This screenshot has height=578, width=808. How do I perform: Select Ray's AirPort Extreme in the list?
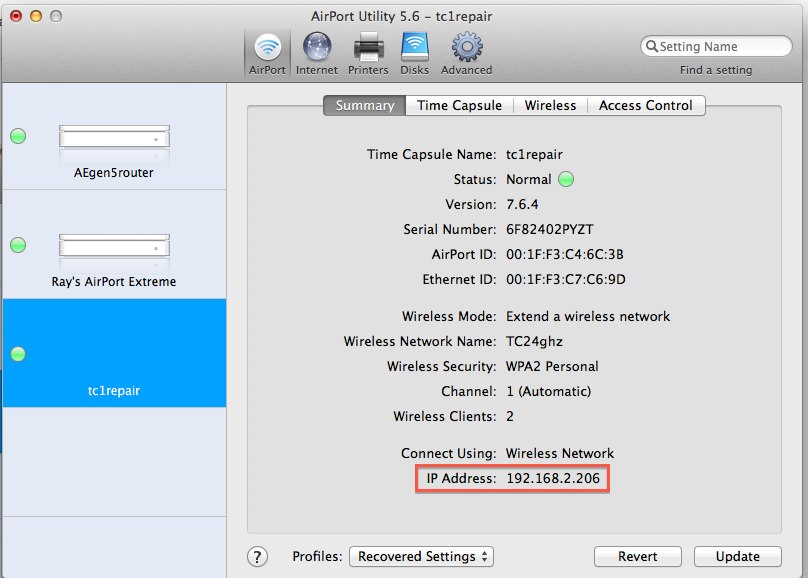pos(114,245)
